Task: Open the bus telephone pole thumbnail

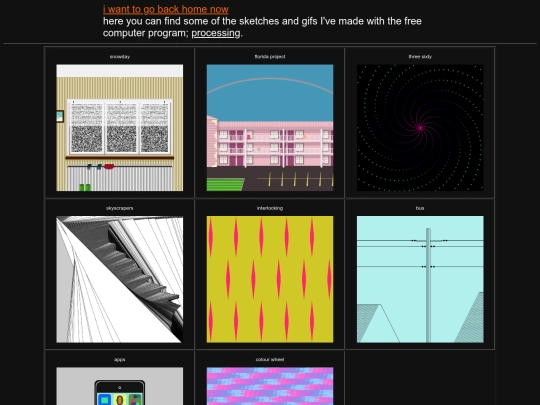Action: [420, 279]
